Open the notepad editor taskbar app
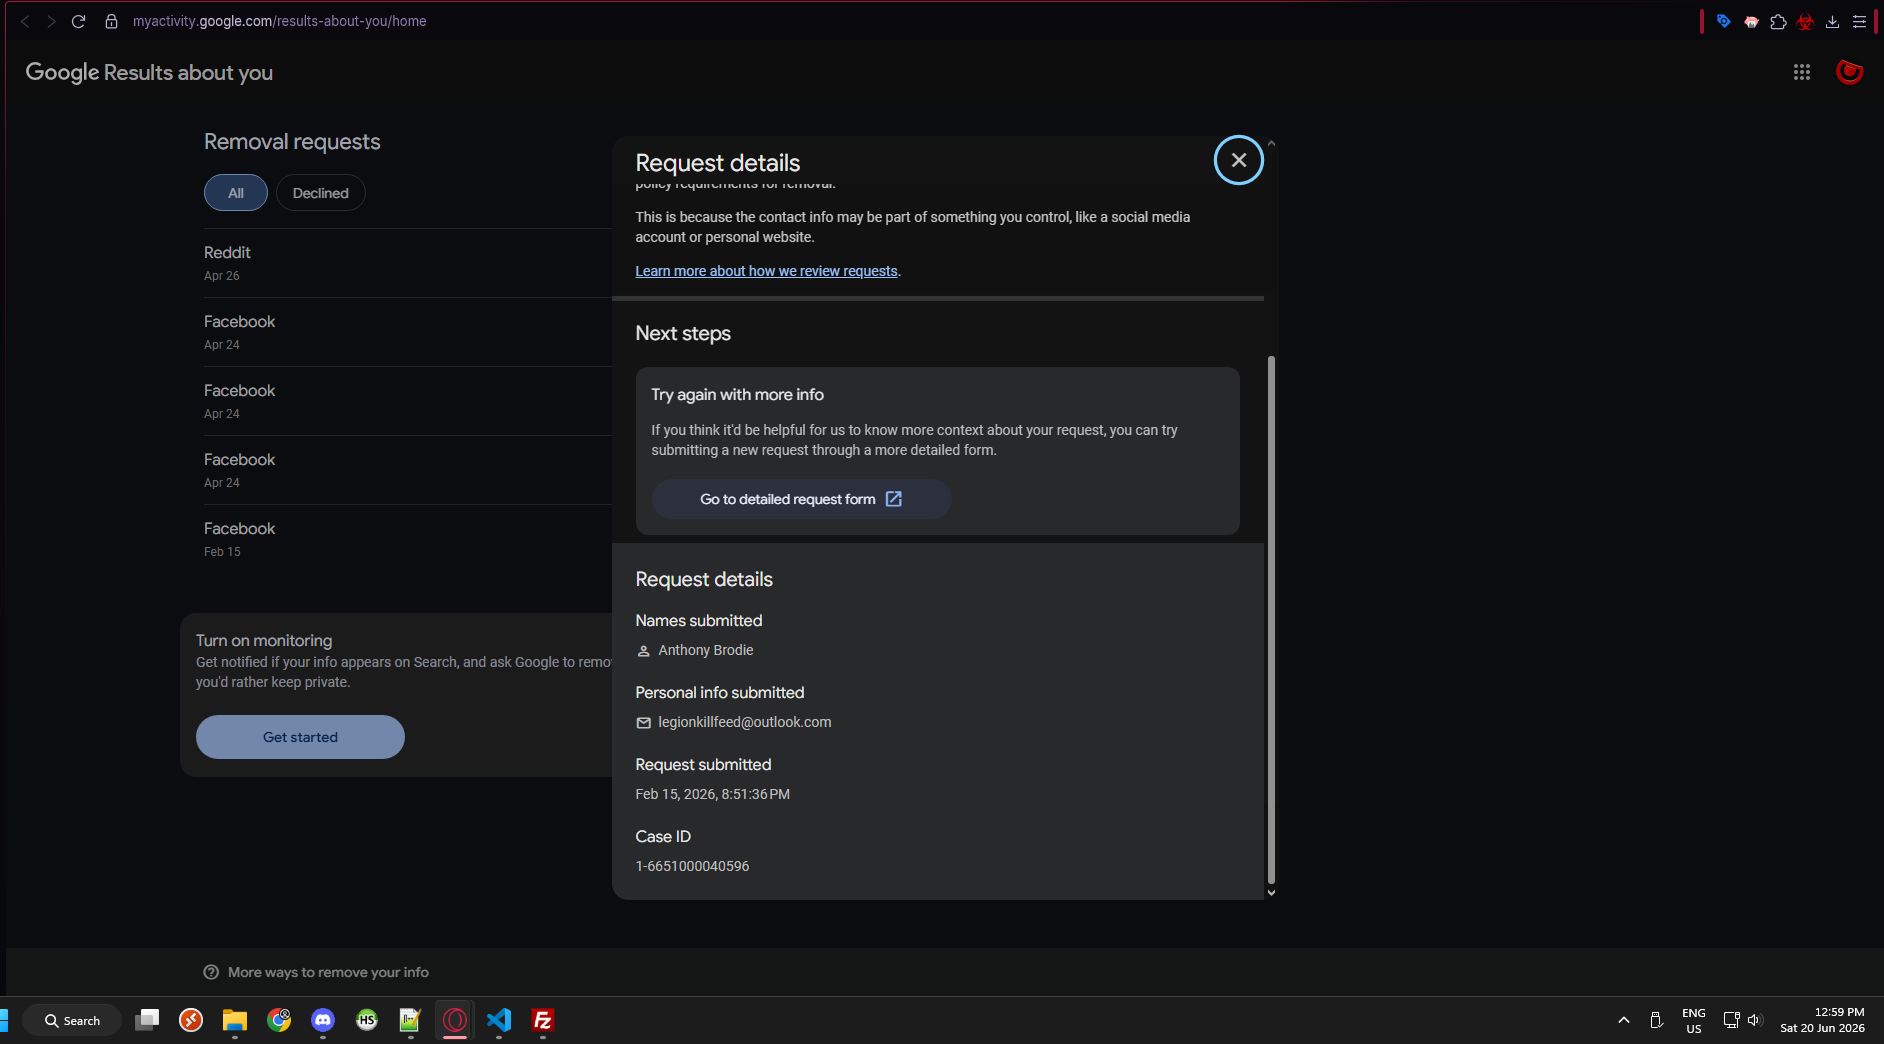 click(x=411, y=1020)
